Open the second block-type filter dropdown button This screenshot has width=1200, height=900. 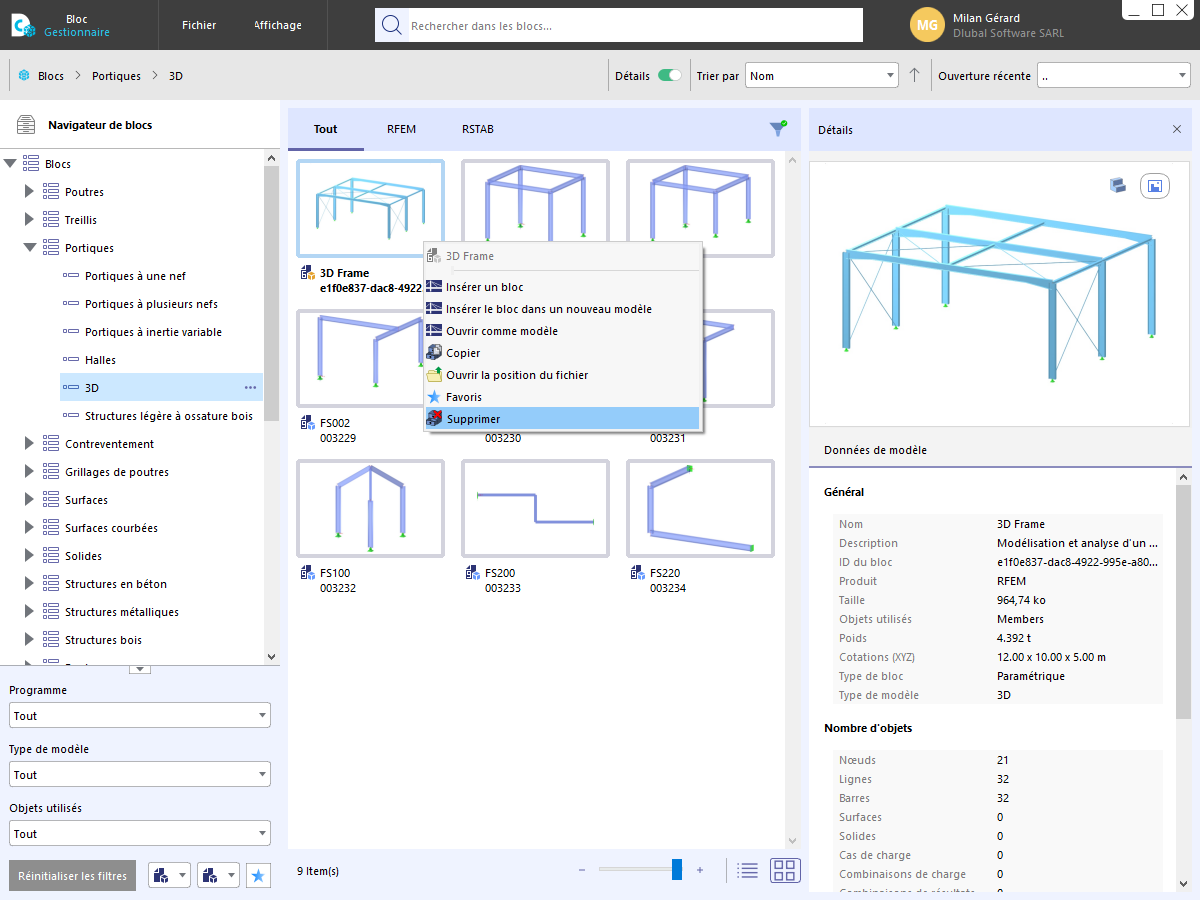point(219,876)
